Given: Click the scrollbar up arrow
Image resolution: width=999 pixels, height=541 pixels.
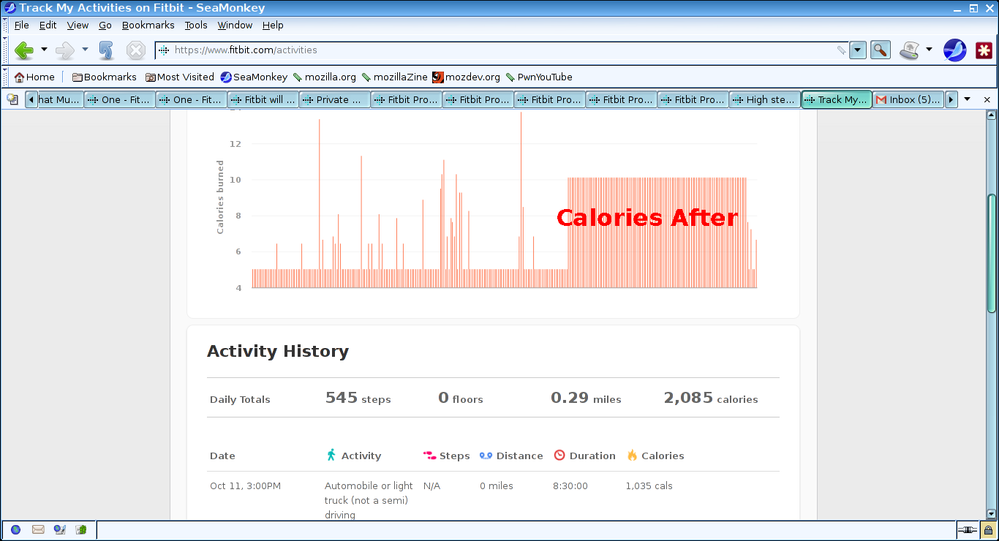Looking at the screenshot, I should (991, 115).
